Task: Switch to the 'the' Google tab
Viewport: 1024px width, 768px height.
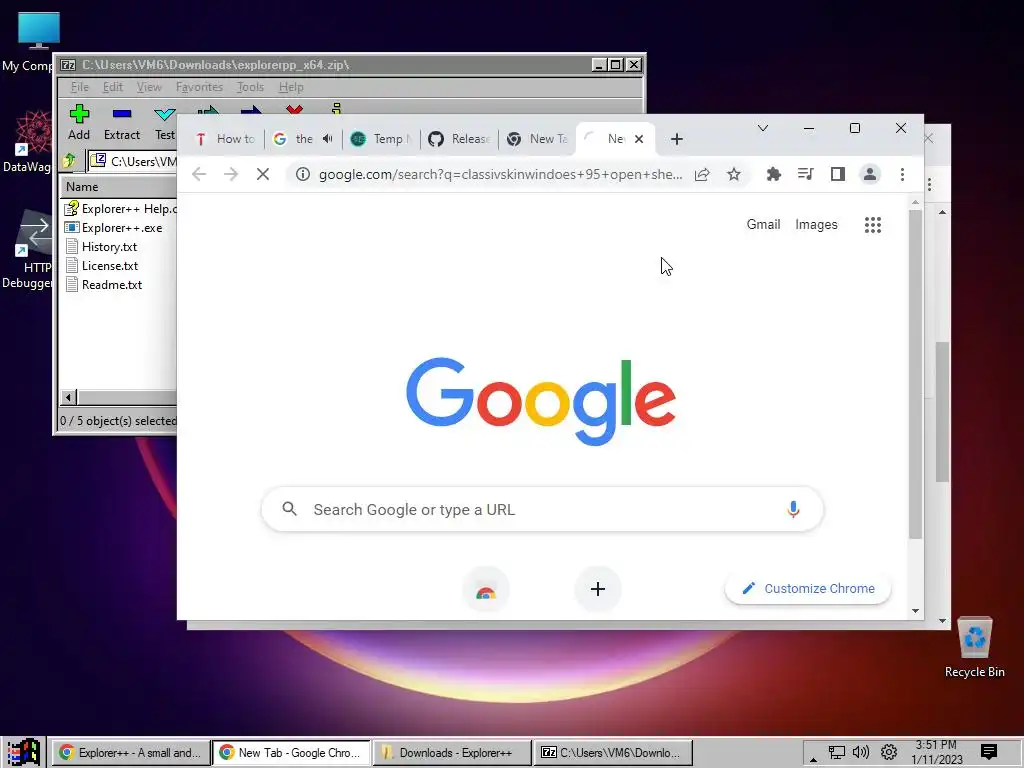Action: pos(295,139)
